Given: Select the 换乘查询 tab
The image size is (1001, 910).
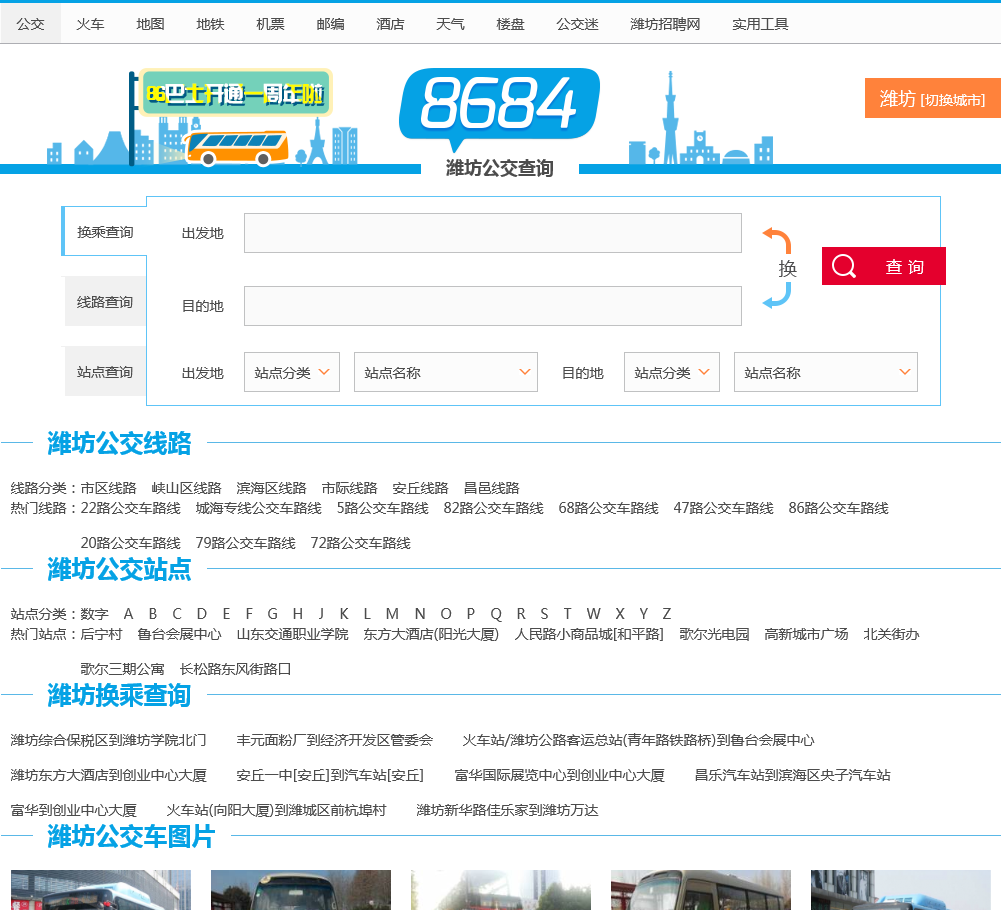Looking at the screenshot, I should 105,232.
